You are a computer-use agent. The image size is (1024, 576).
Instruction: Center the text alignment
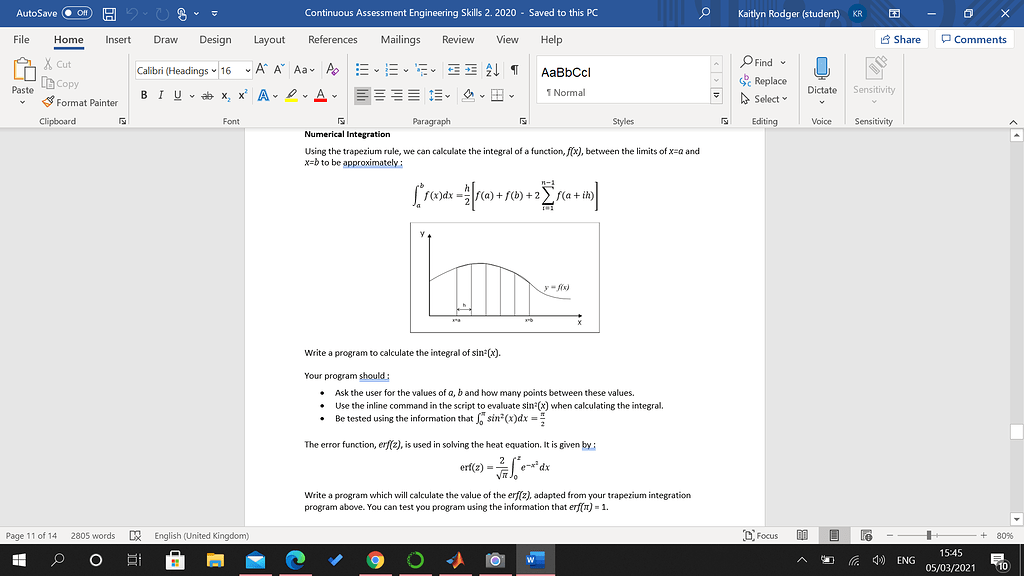[x=379, y=95]
